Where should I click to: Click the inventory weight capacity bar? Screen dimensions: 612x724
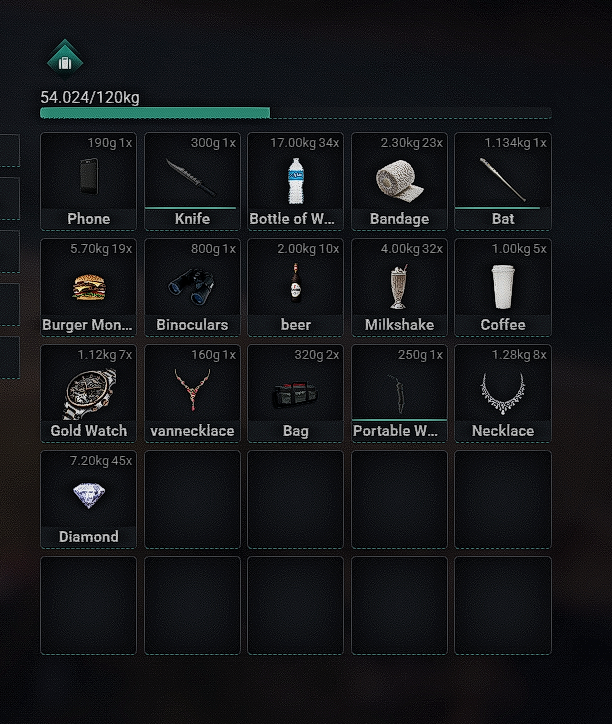pos(296,113)
